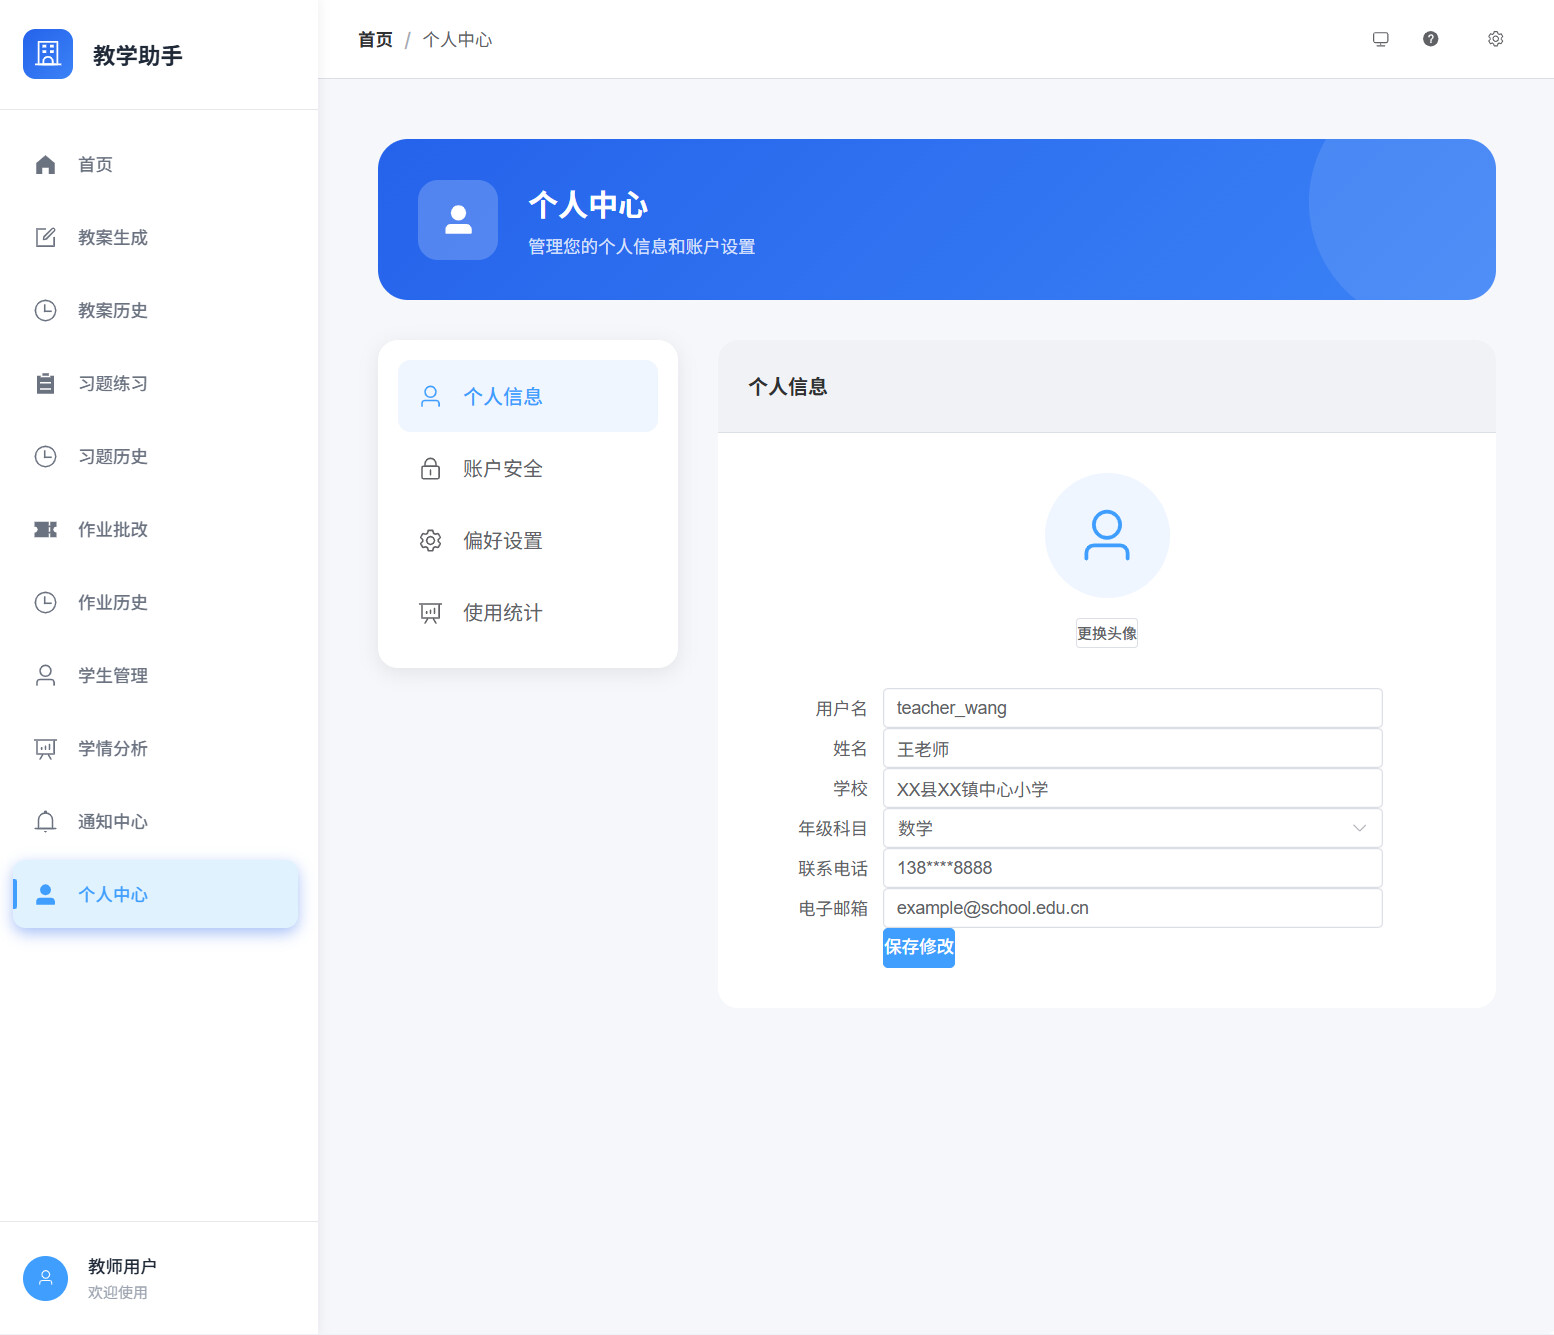Expand the 年级科目 dropdown arrow
This screenshot has width=1554, height=1335.
[x=1359, y=828]
